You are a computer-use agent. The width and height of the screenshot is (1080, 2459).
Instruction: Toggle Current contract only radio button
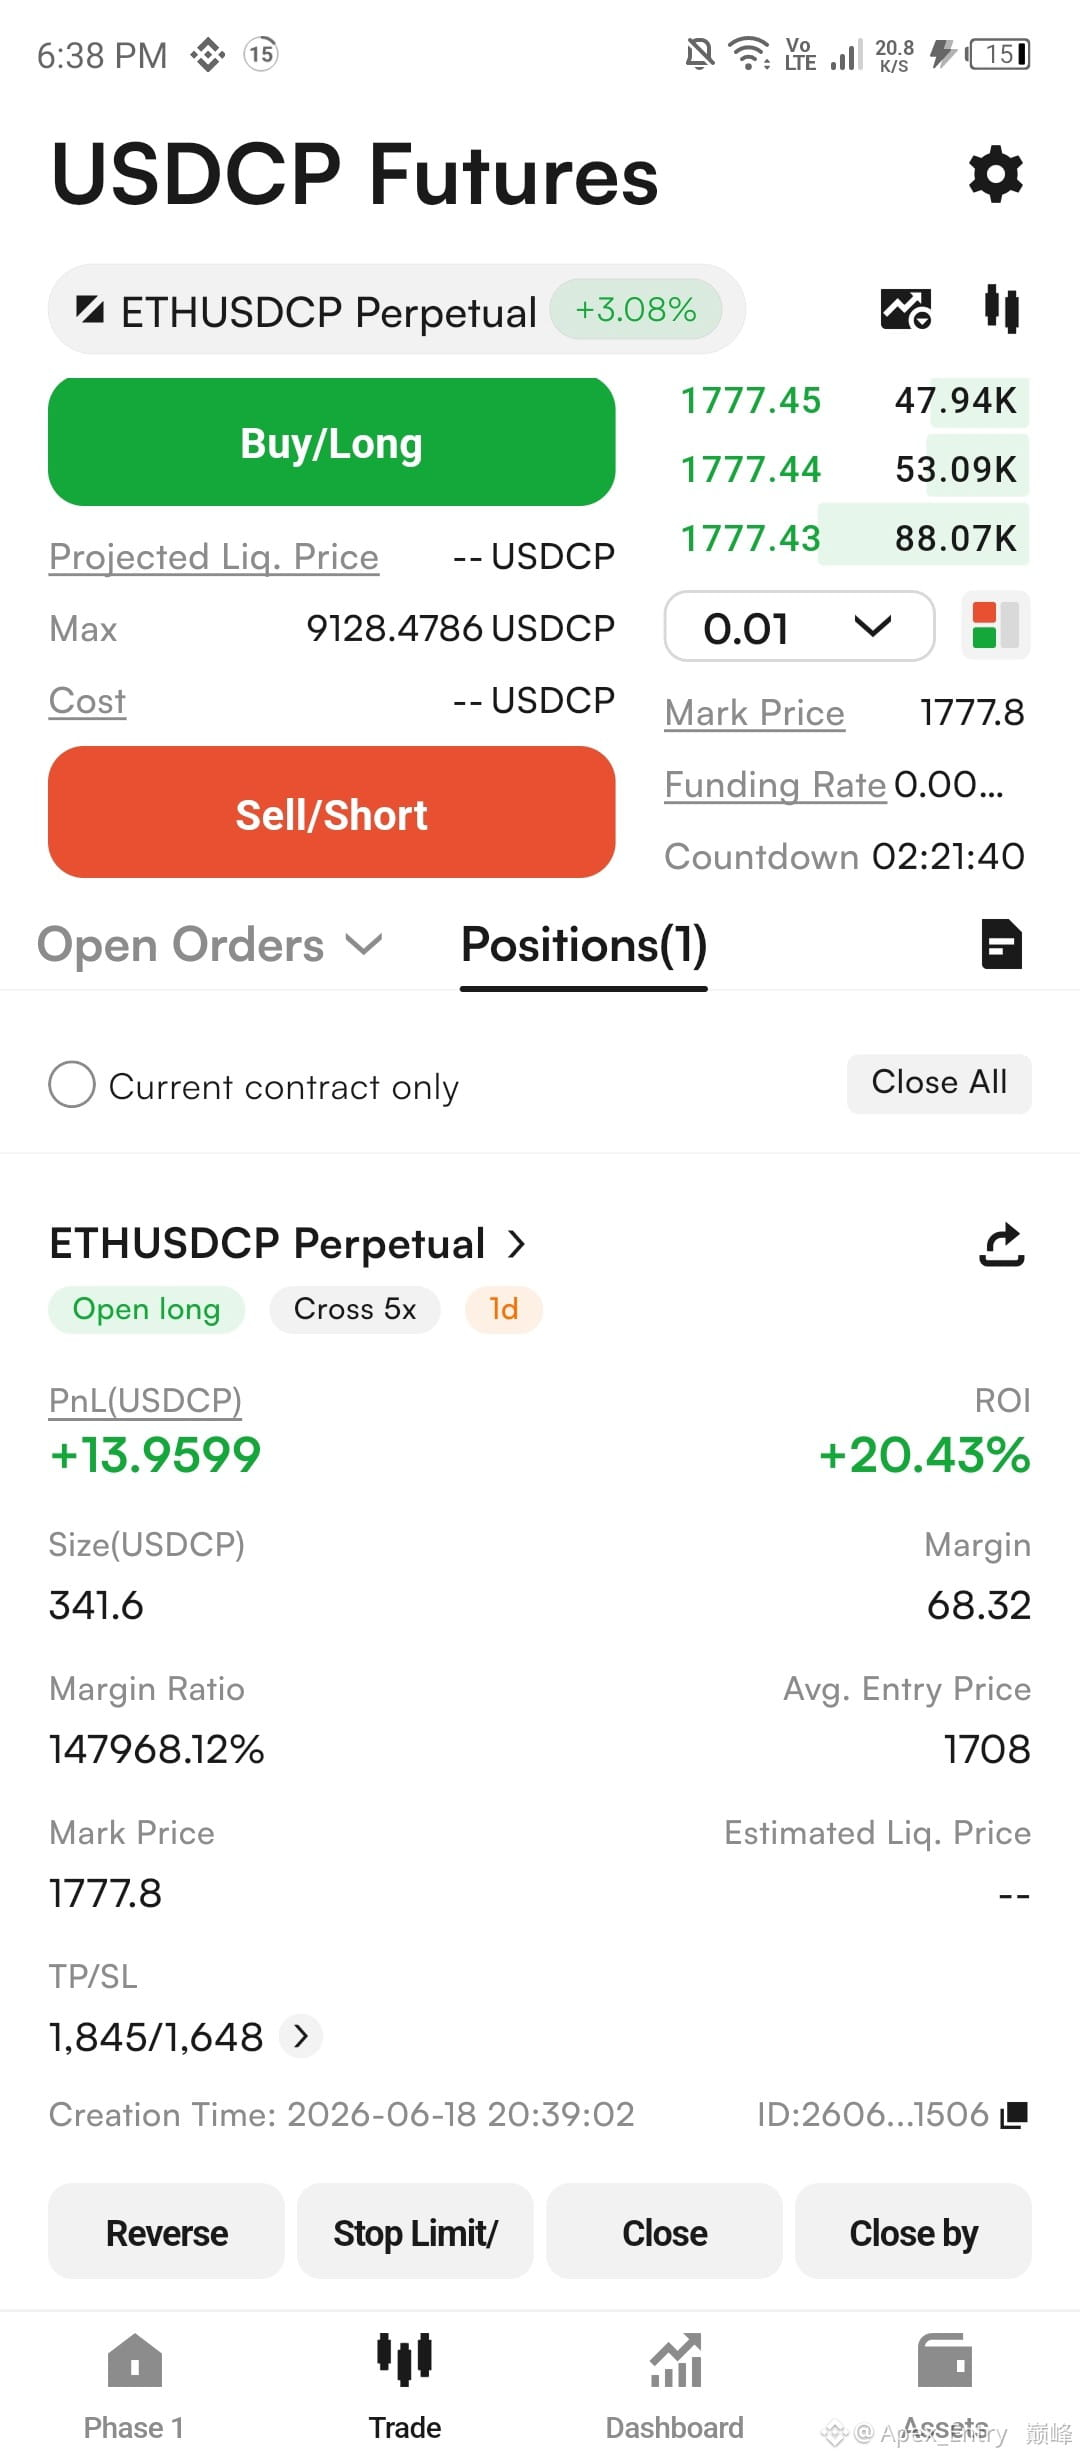pos(72,1085)
